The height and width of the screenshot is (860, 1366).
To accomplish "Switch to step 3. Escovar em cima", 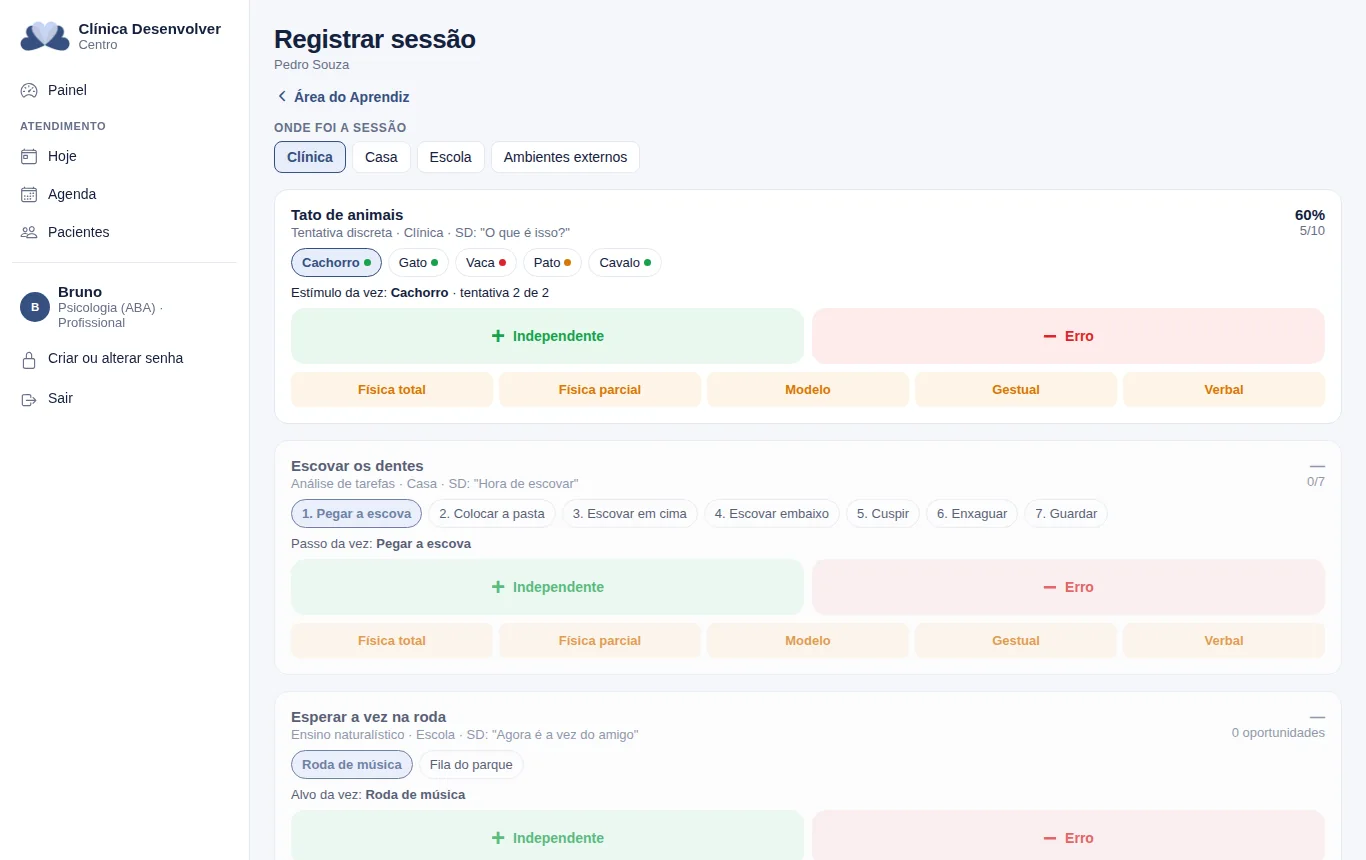I will click(630, 513).
